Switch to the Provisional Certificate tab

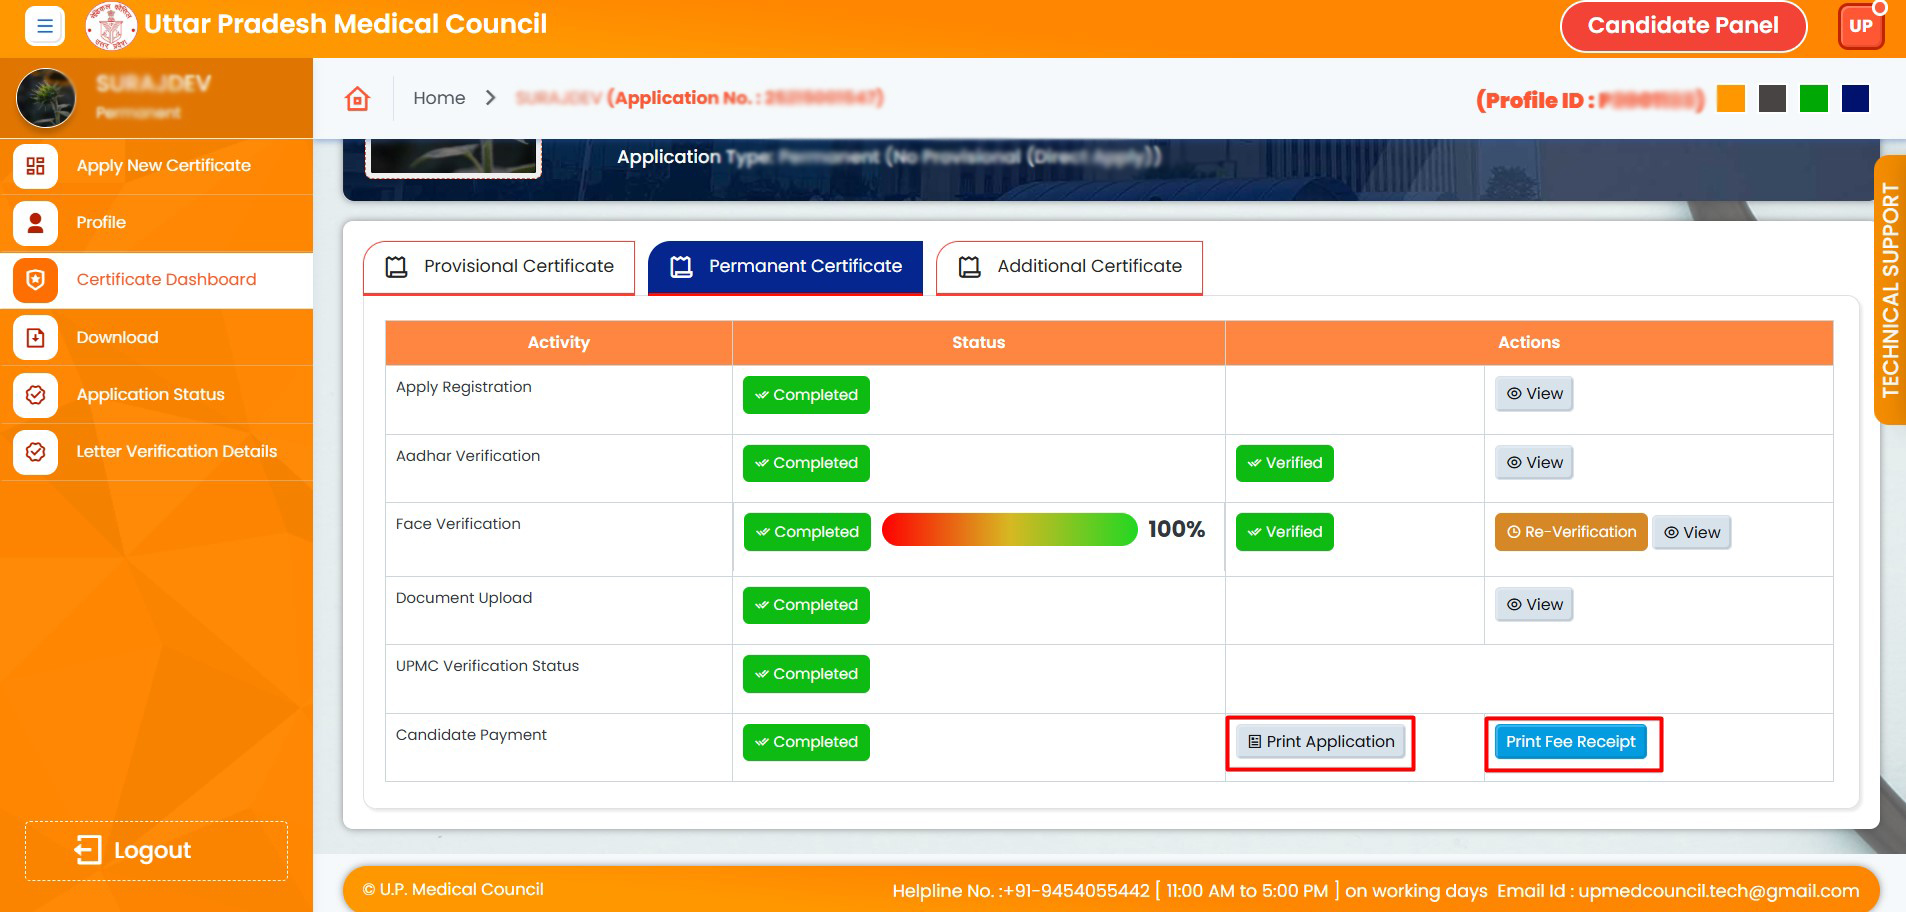point(499,267)
